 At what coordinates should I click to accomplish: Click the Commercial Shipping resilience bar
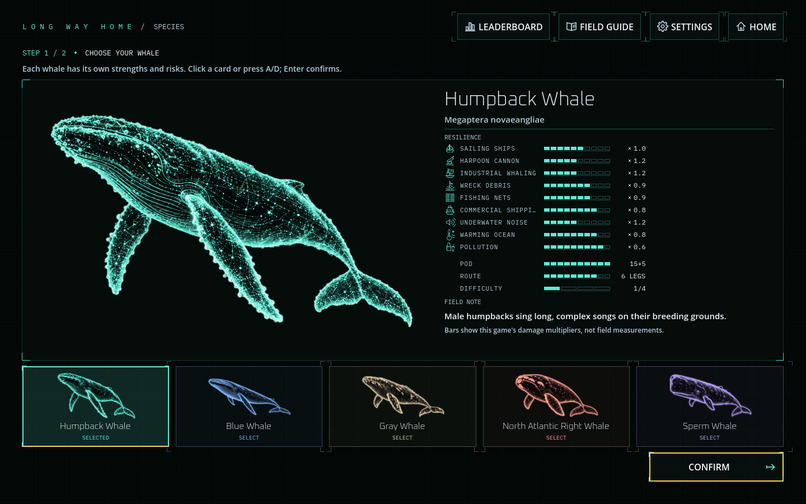pos(577,210)
